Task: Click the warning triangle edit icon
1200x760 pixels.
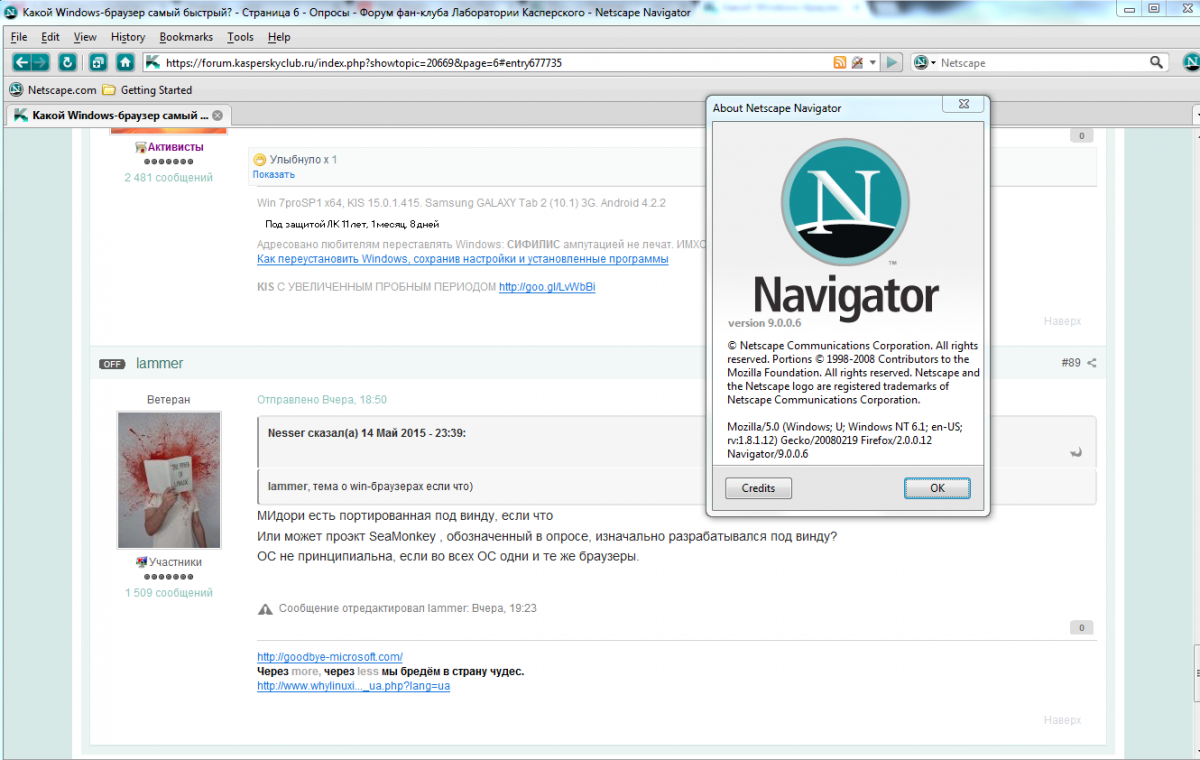Action: click(x=265, y=608)
